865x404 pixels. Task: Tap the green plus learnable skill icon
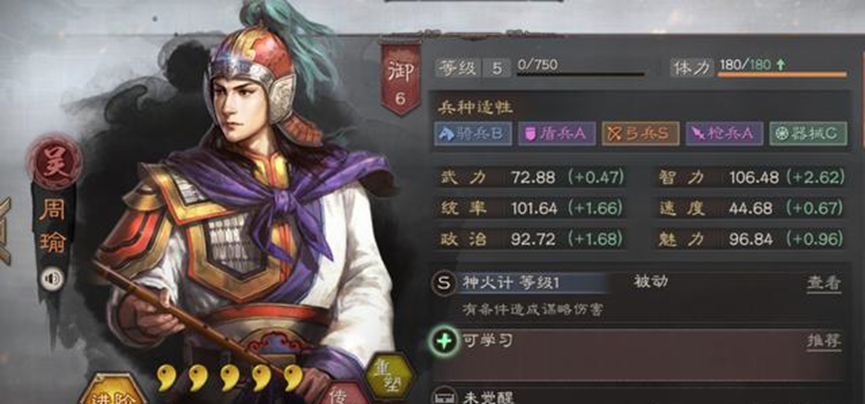click(x=444, y=342)
